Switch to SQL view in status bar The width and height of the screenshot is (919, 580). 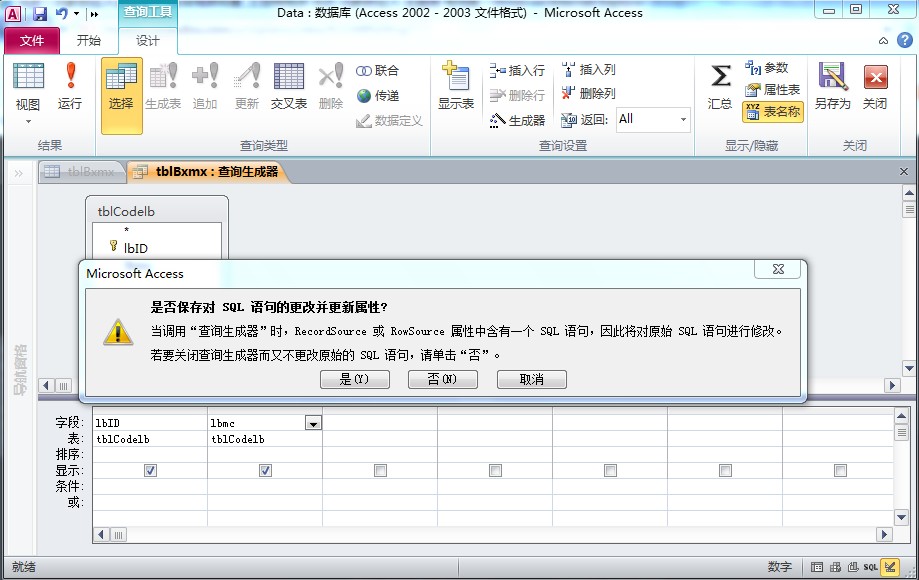[x=871, y=567]
